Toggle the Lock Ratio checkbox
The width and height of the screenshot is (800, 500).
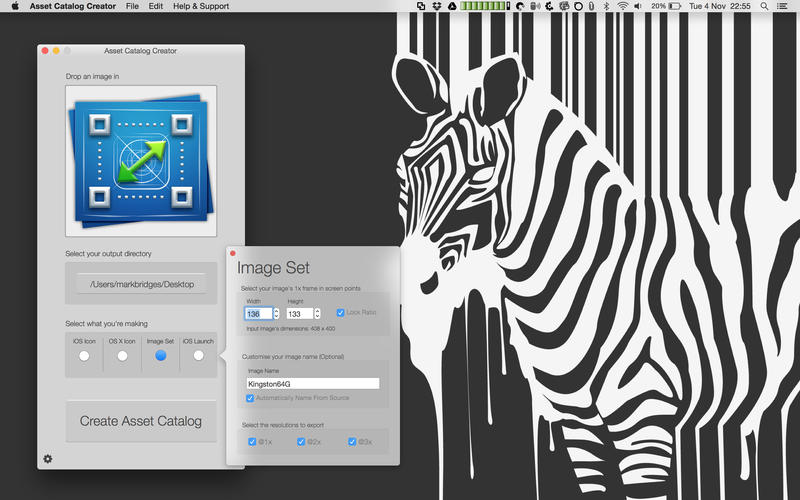pyautogui.click(x=340, y=312)
